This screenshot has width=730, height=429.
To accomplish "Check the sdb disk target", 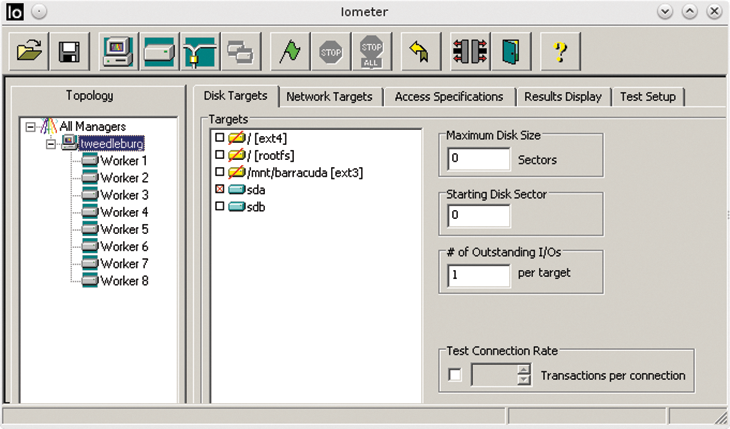I will click(x=220, y=206).
